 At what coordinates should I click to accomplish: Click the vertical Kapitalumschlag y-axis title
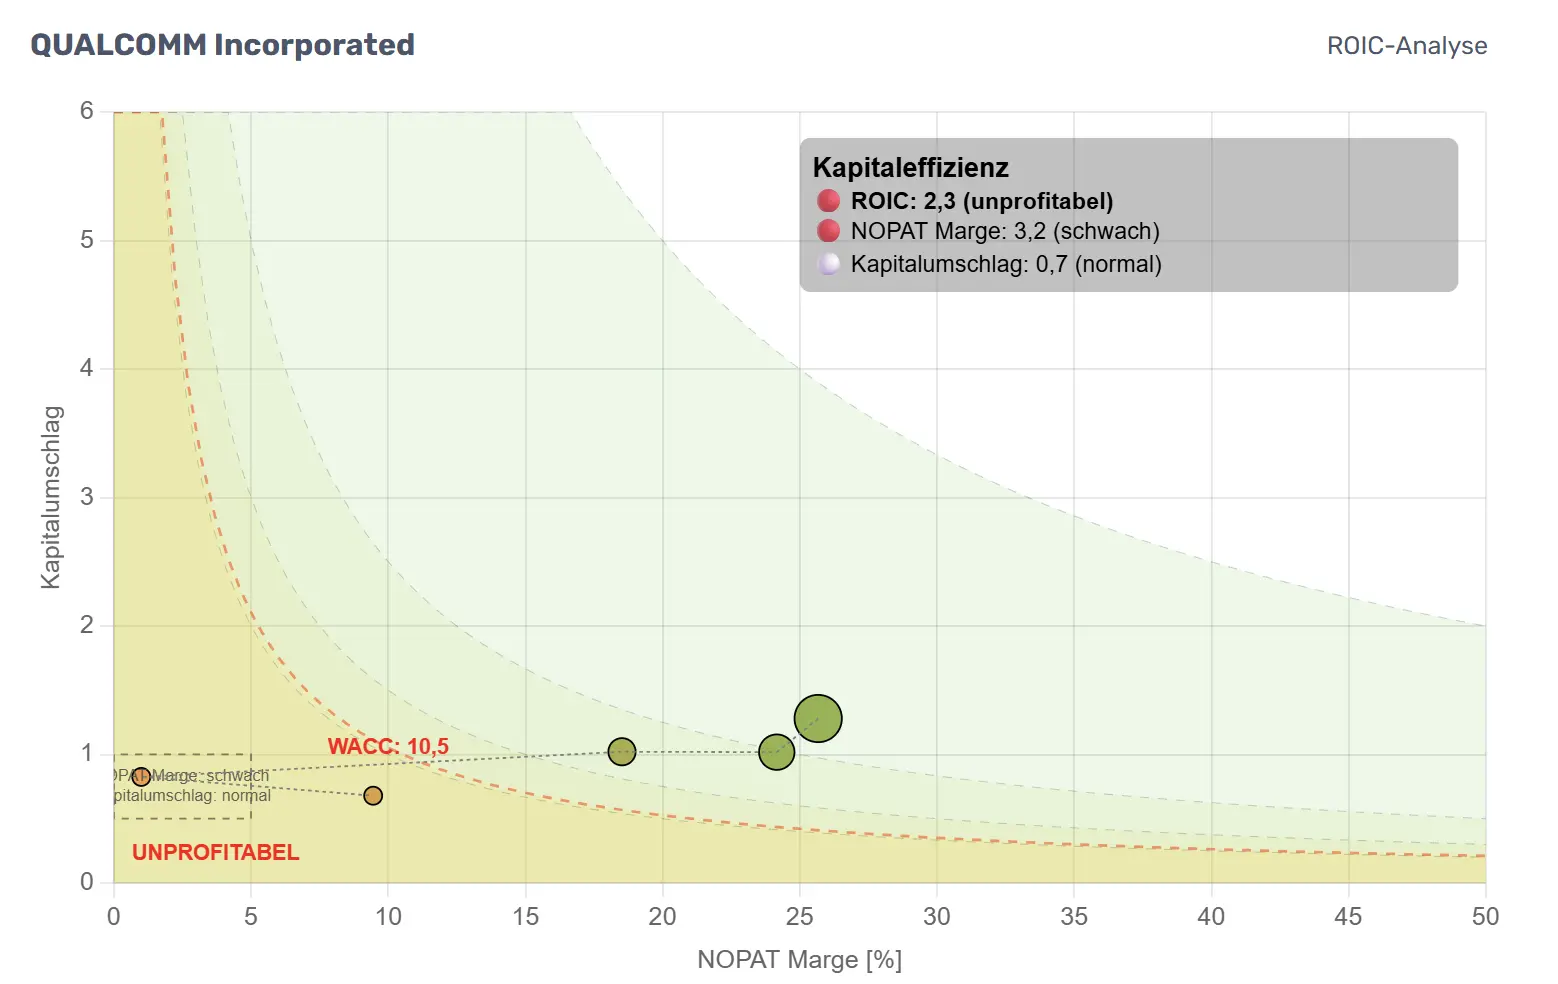(x=51, y=497)
